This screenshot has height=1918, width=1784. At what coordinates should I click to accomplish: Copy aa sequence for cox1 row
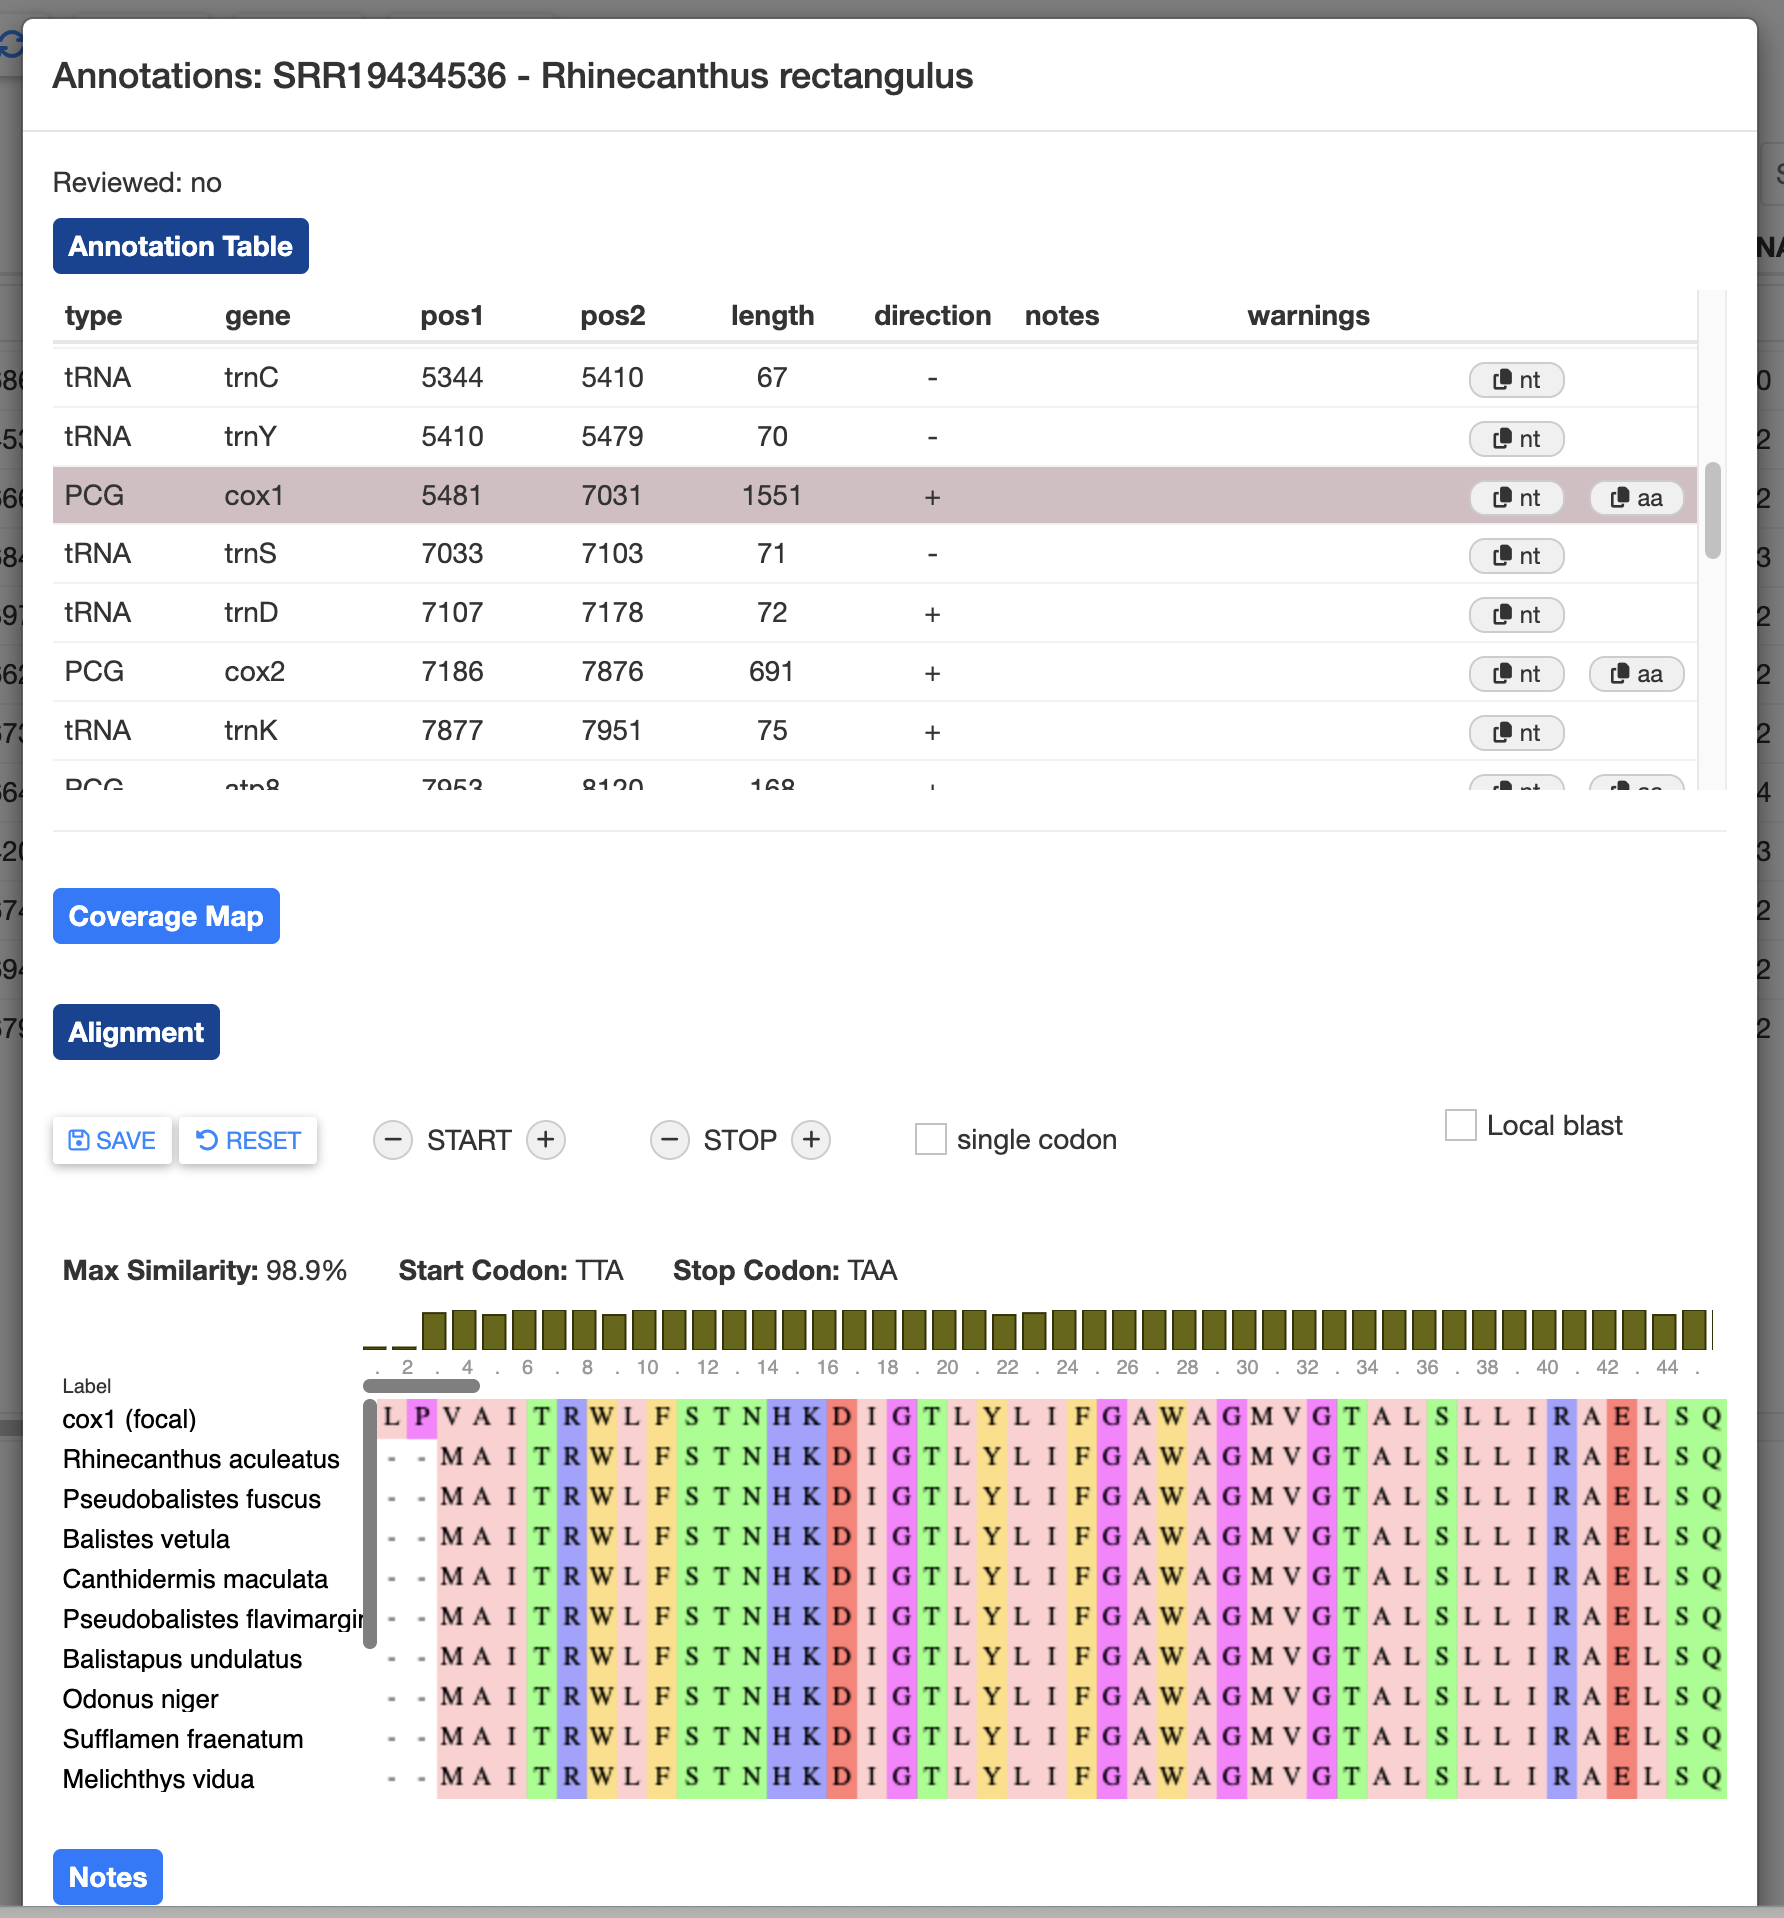(1636, 498)
